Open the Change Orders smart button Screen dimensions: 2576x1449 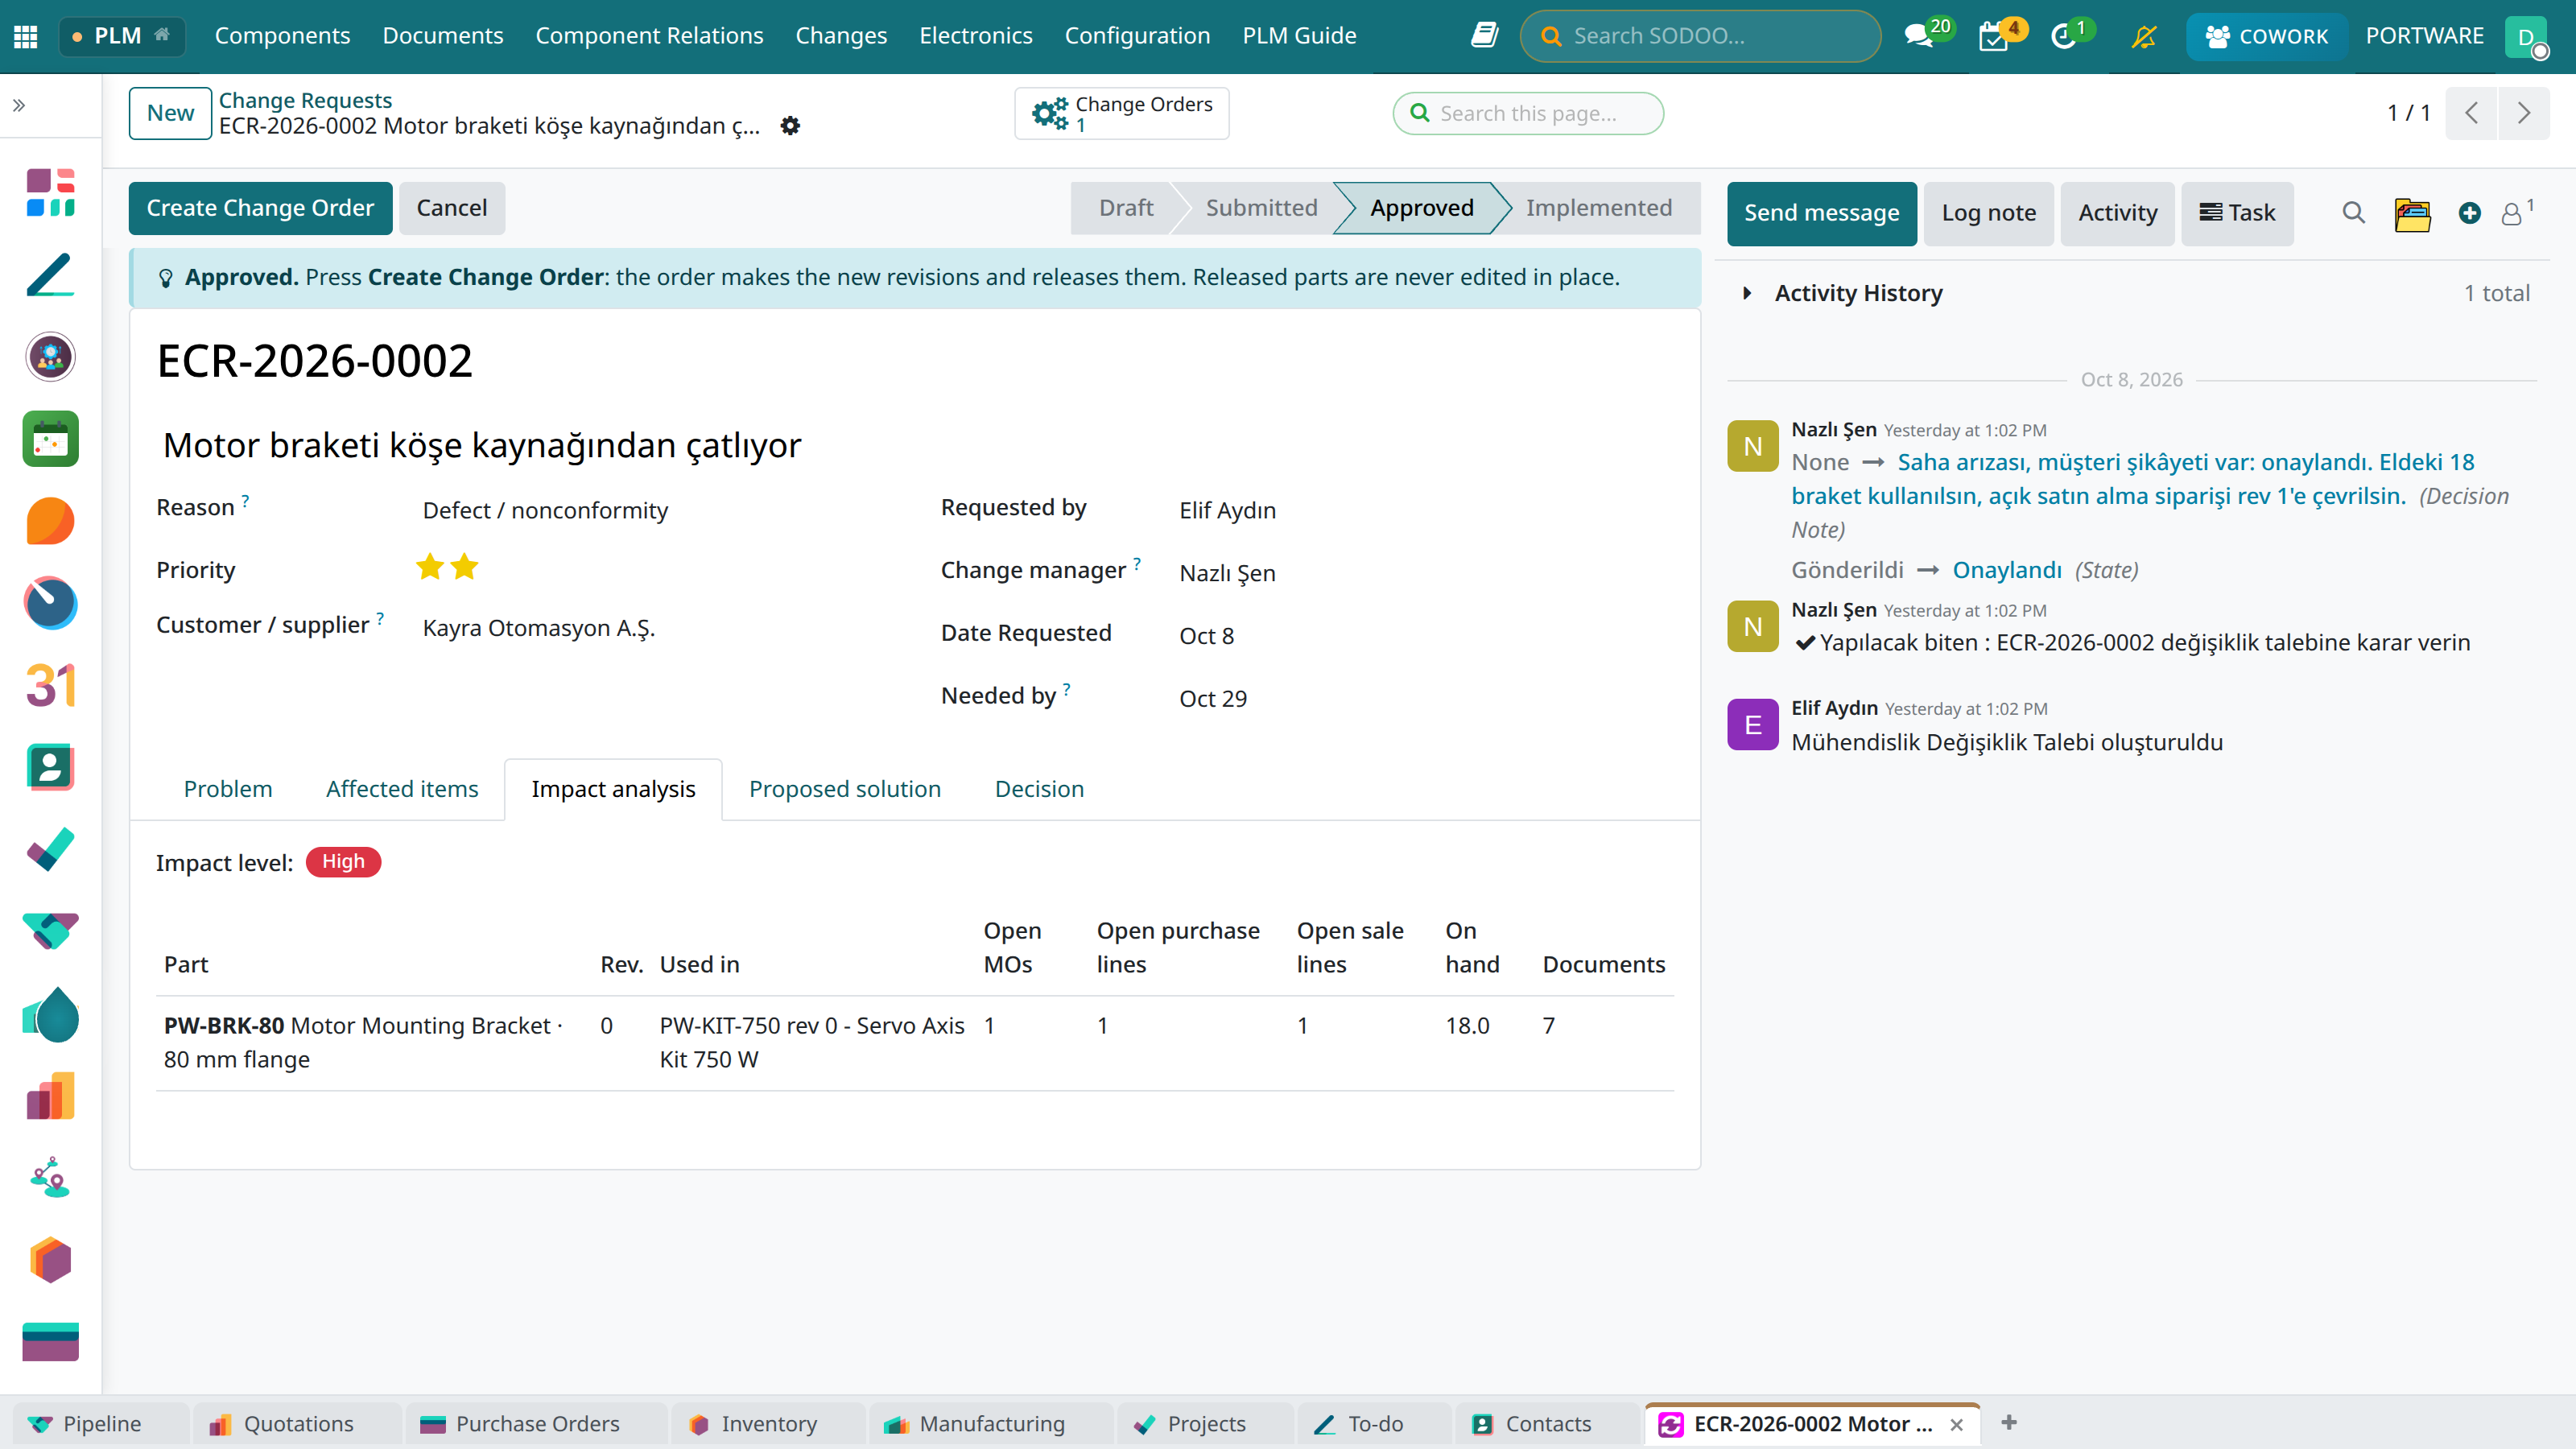point(1122,113)
